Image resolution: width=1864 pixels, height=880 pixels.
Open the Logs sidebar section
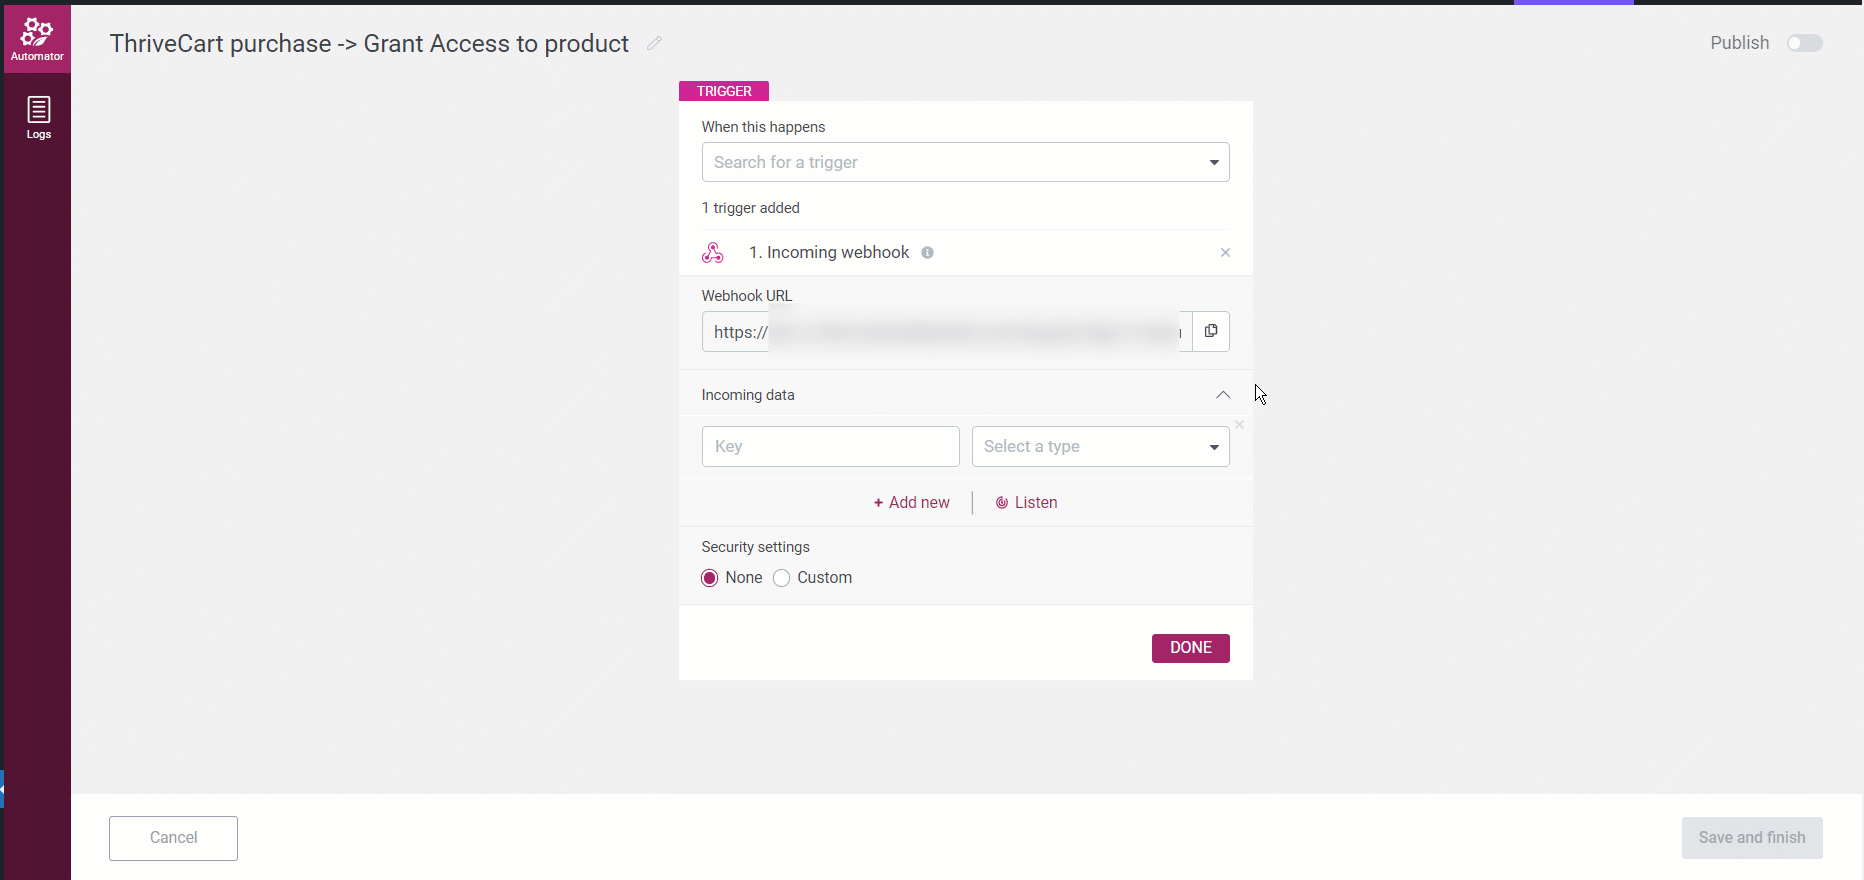(x=38, y=118)
